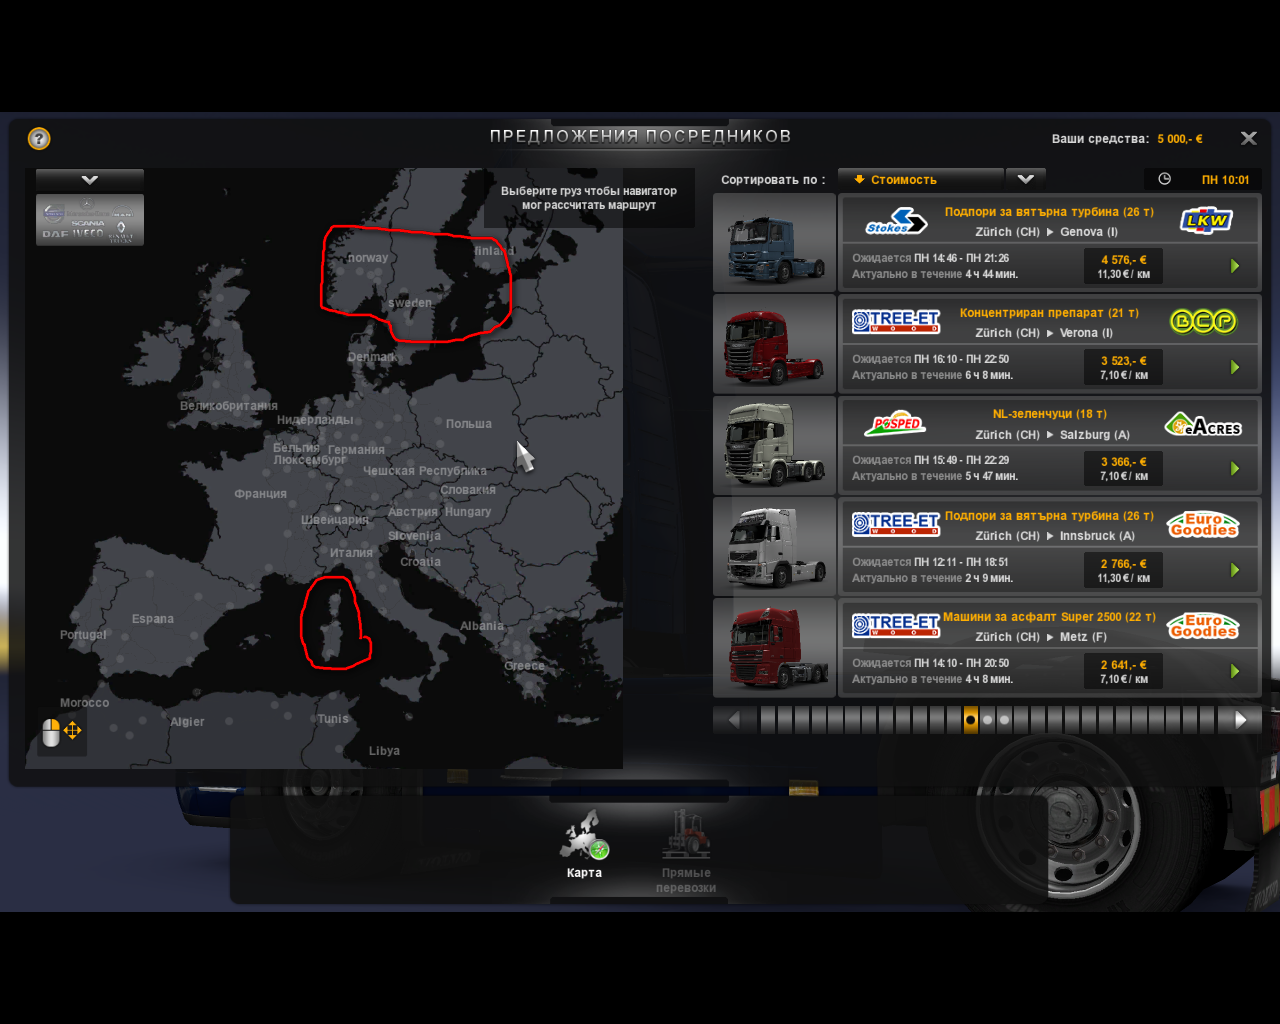Viewport: 1280px width, 1024px height.
Task: Click the LKW Walter logo
Action: point(1206,220)
